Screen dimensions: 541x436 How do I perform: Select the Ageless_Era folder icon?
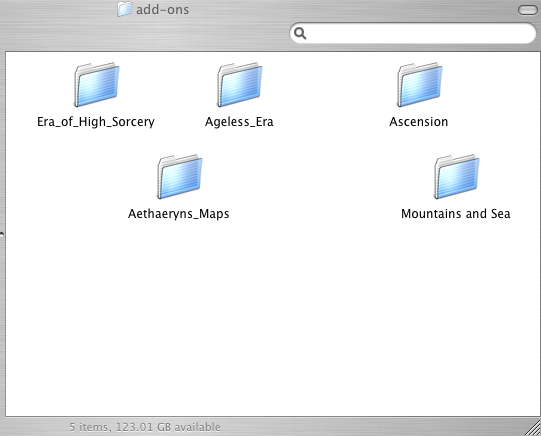[239, 85]
